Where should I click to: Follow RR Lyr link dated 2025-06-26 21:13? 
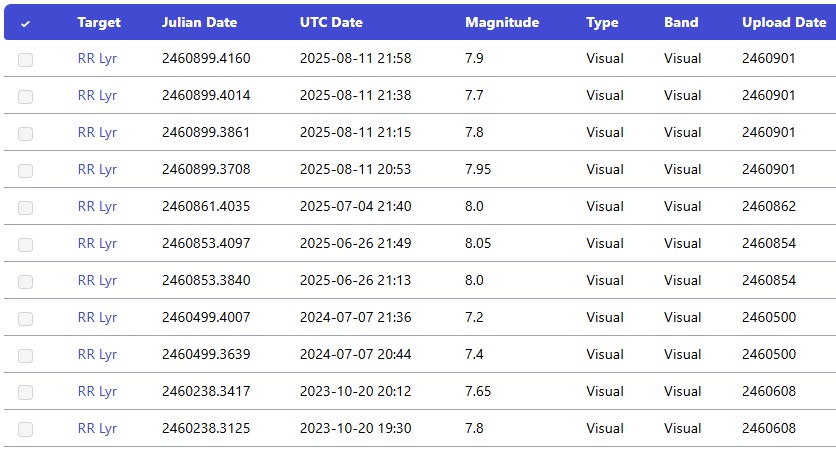coord(97,280)
